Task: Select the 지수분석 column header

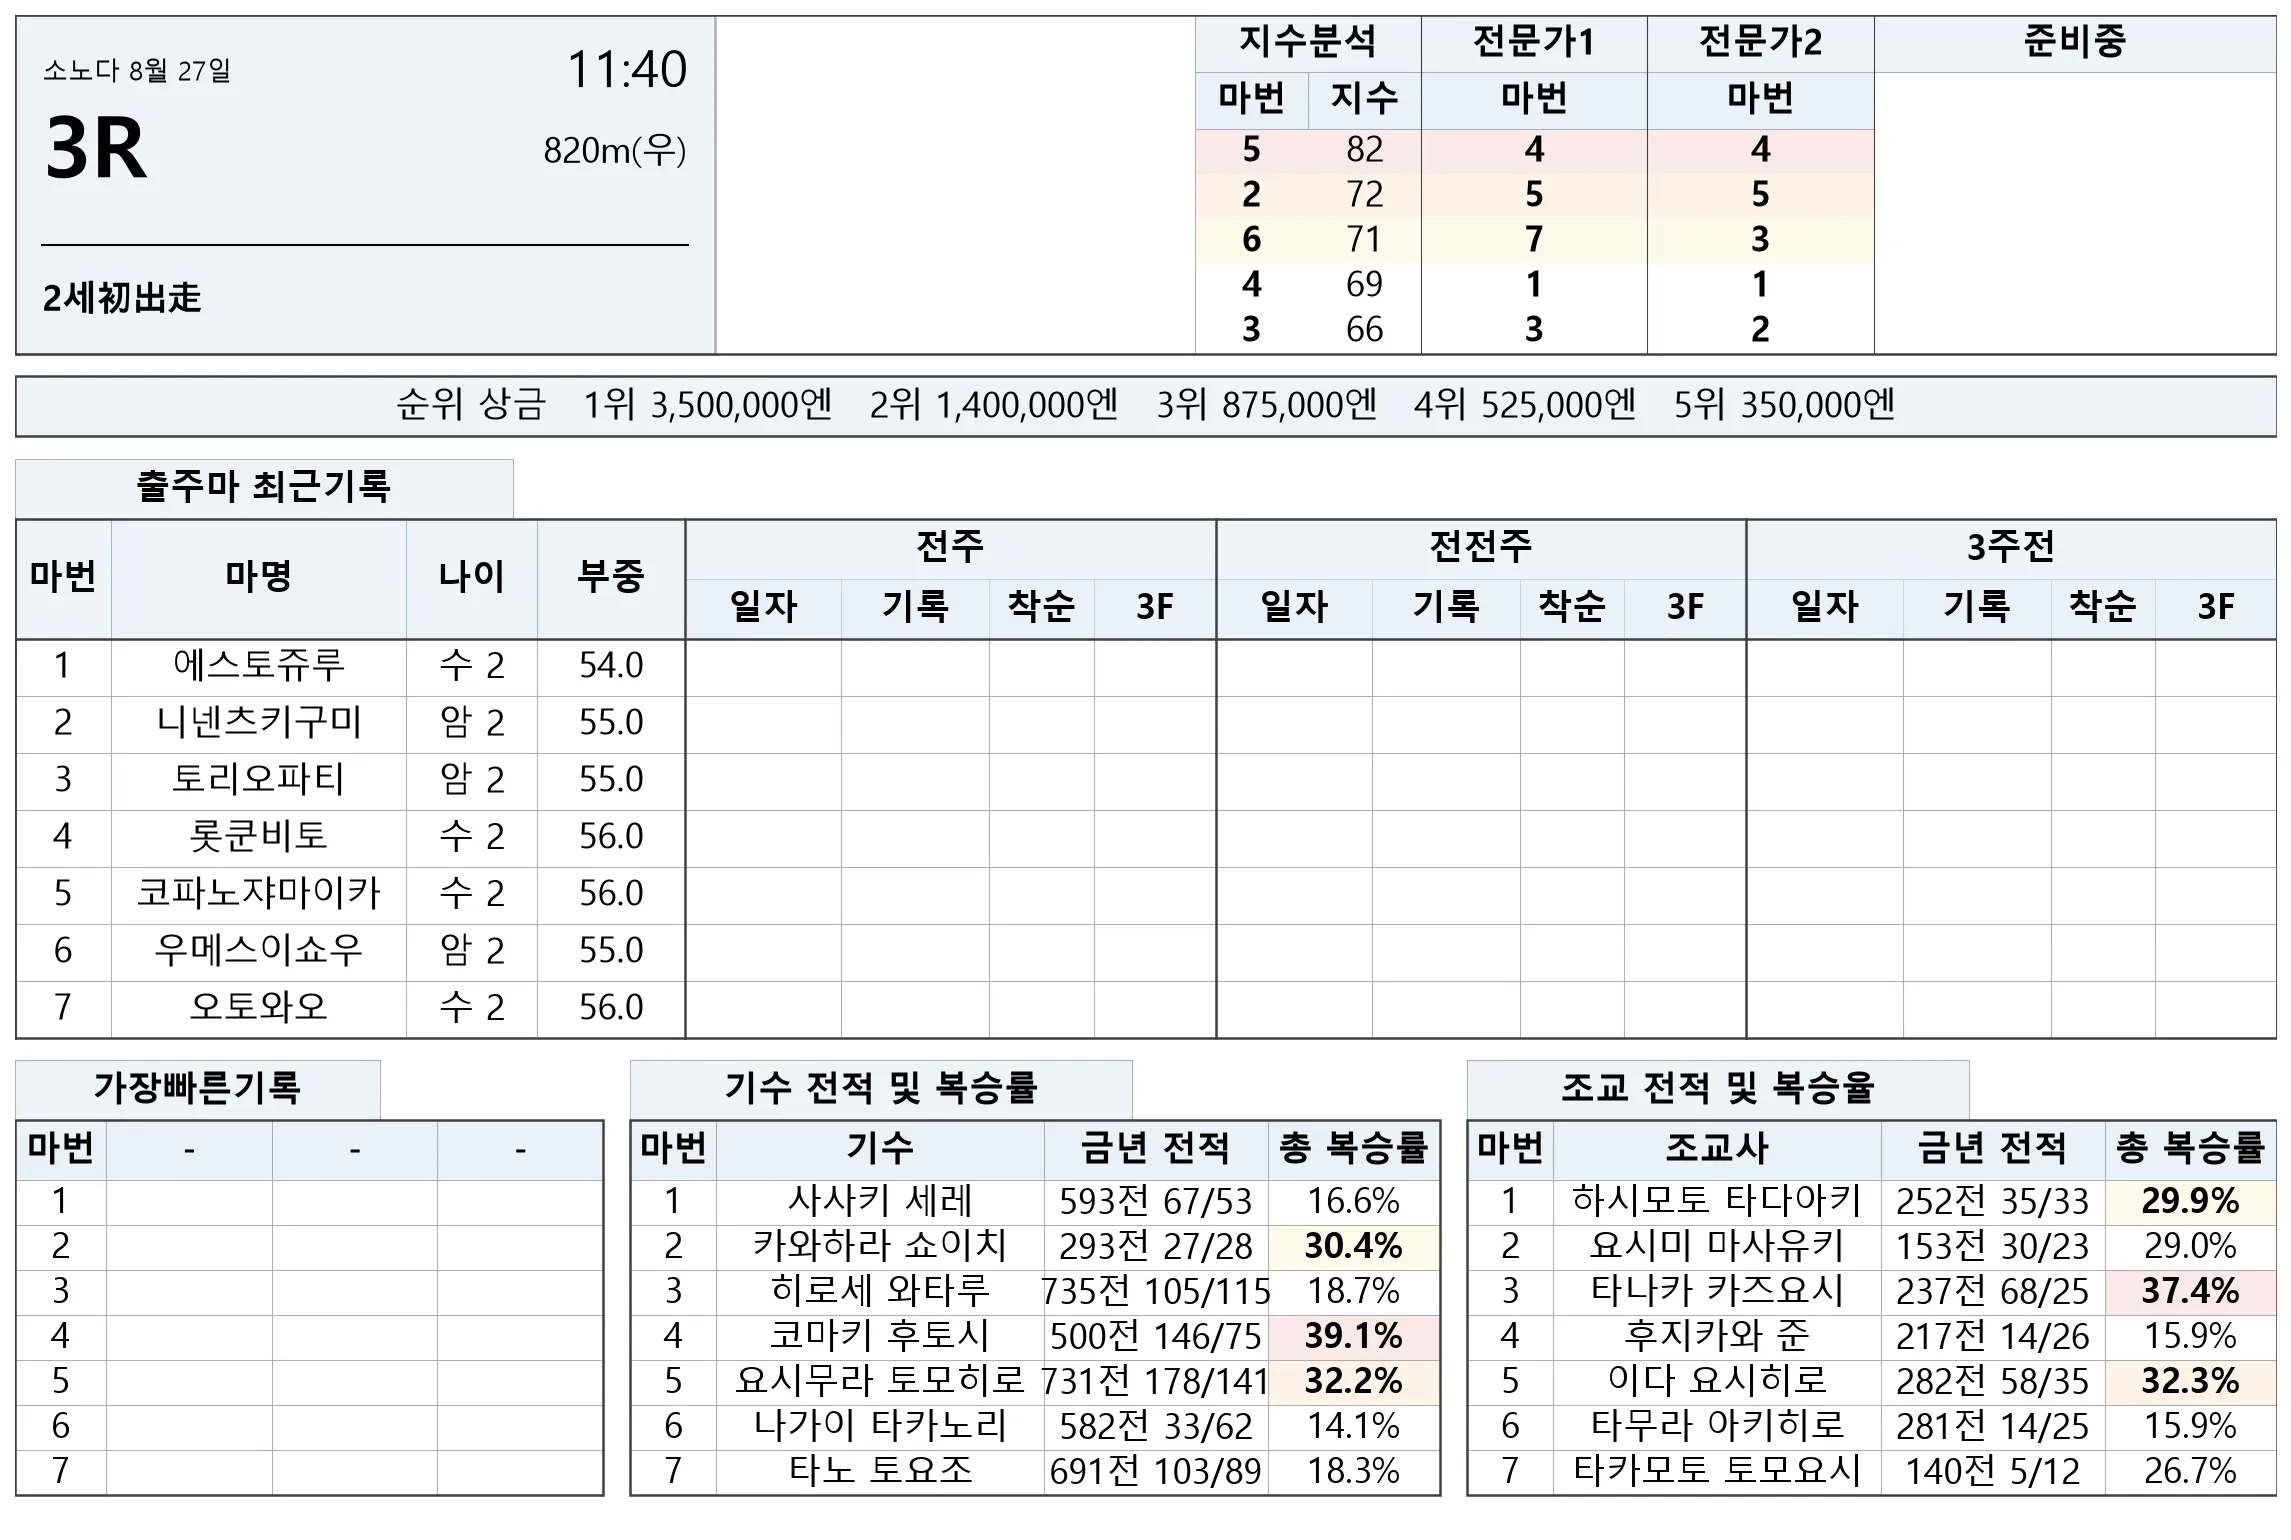Action: 1308,43
